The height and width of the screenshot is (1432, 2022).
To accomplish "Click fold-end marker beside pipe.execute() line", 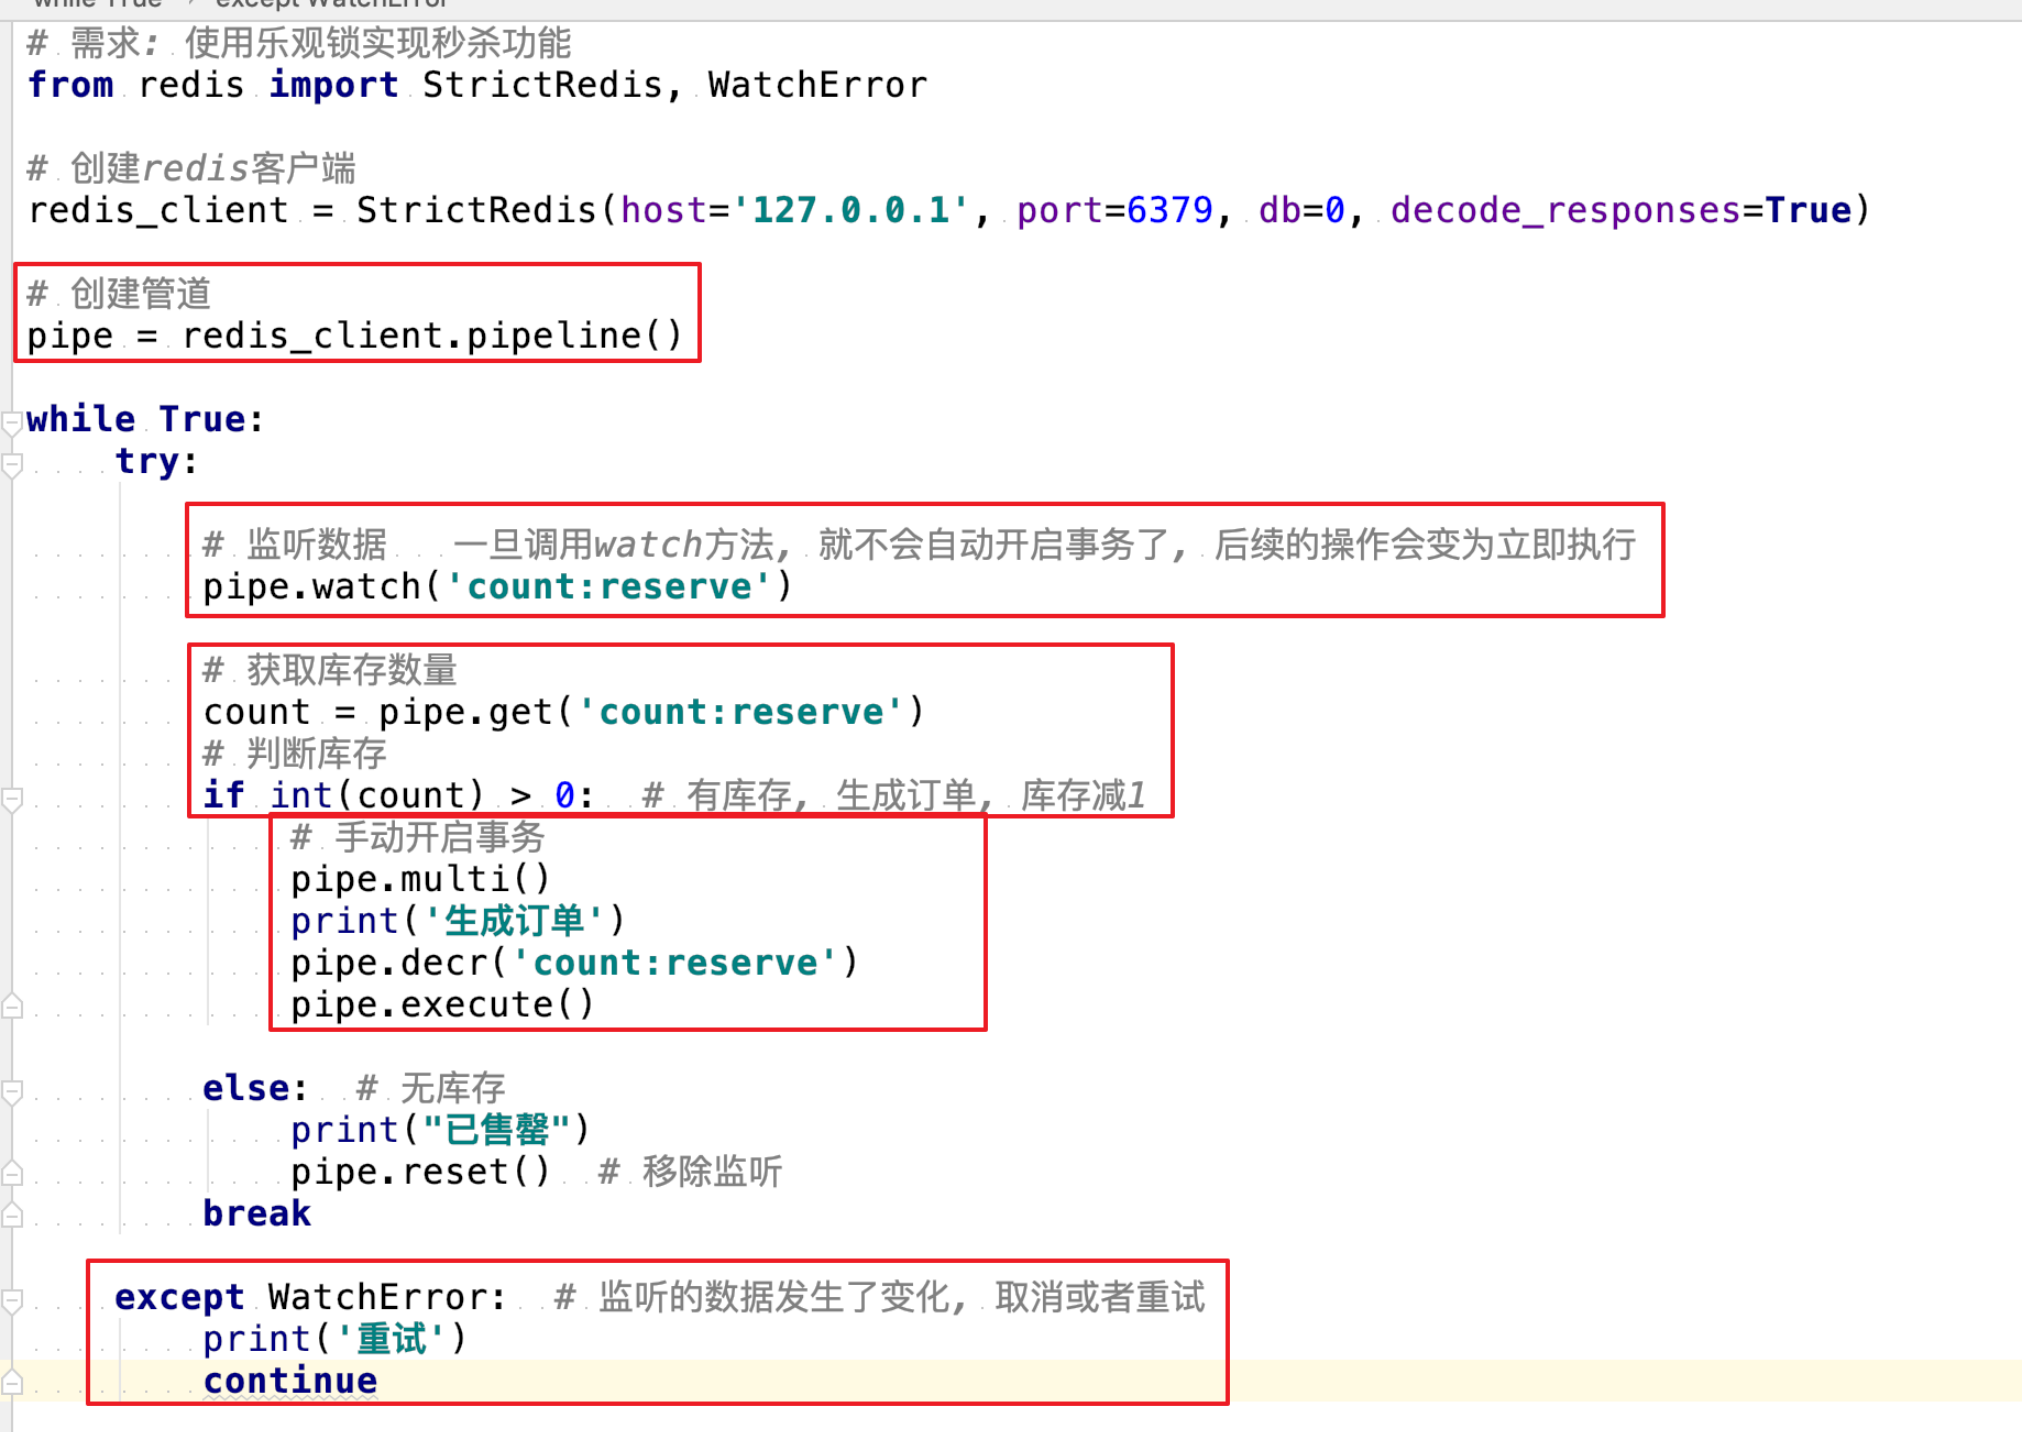I will click(12, 1006).
